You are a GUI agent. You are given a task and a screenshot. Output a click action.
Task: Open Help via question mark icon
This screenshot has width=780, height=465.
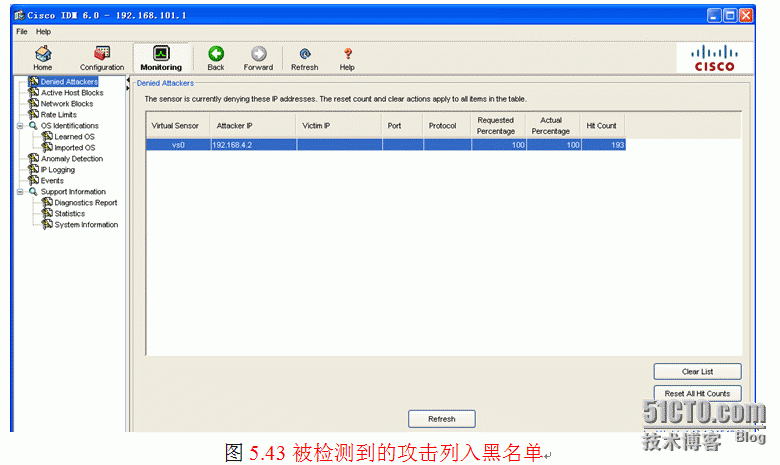348,54
